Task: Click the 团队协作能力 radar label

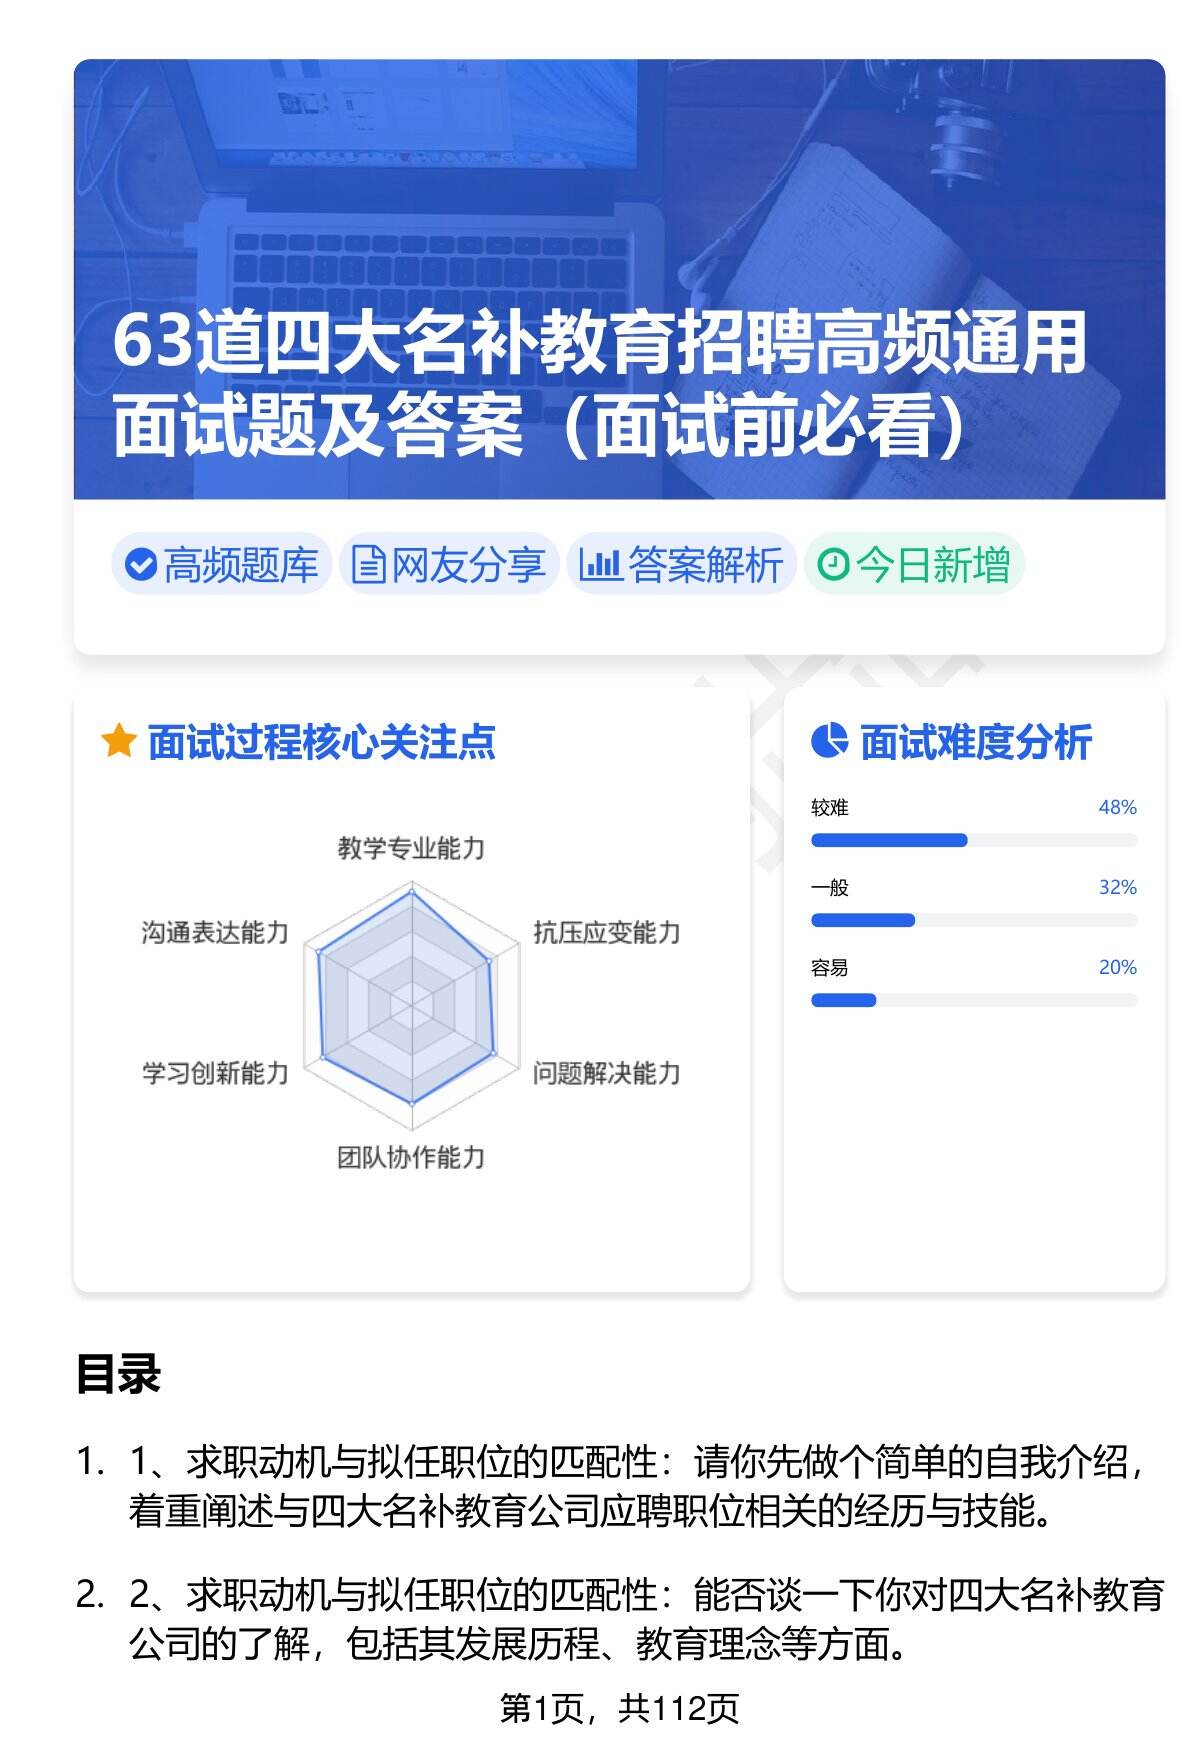Action: 411,1158
